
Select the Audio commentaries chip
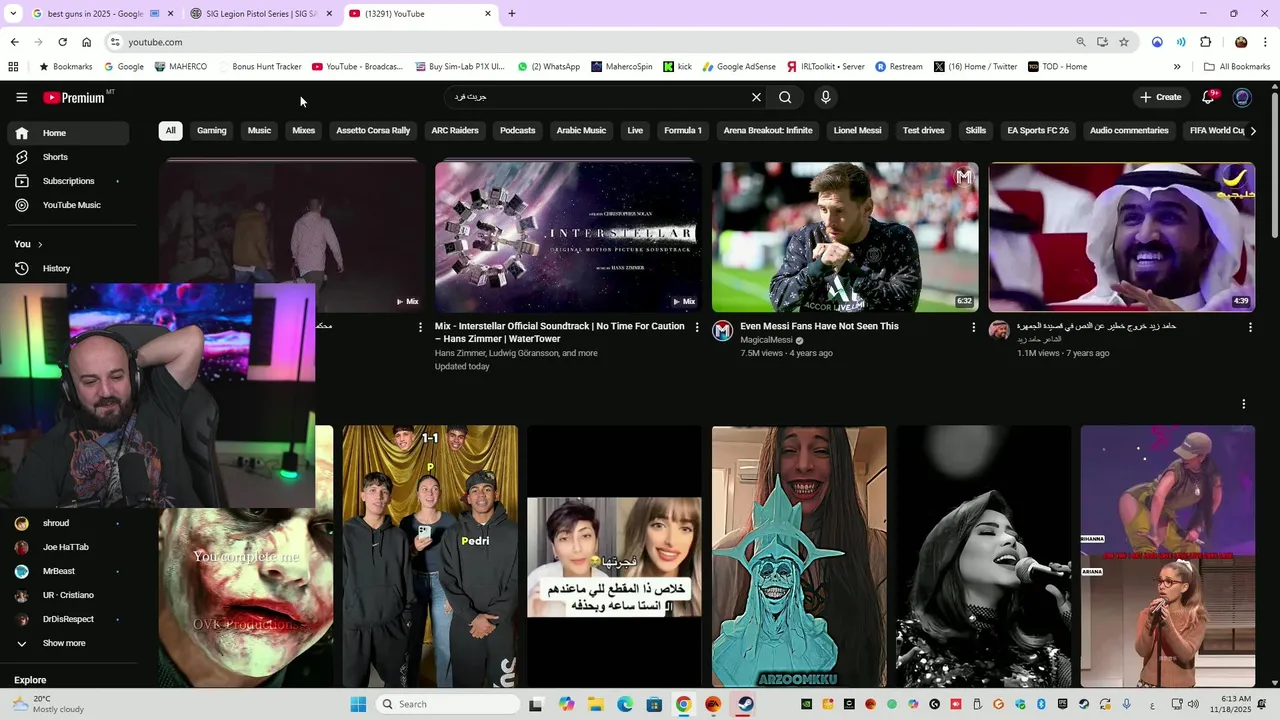1129,131
